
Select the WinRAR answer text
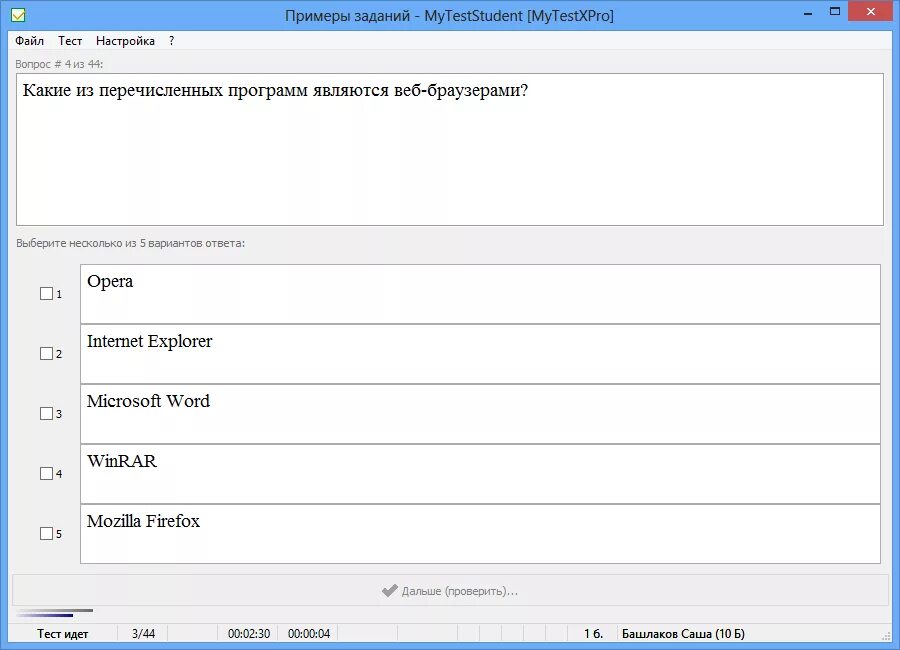coord(122,461)
